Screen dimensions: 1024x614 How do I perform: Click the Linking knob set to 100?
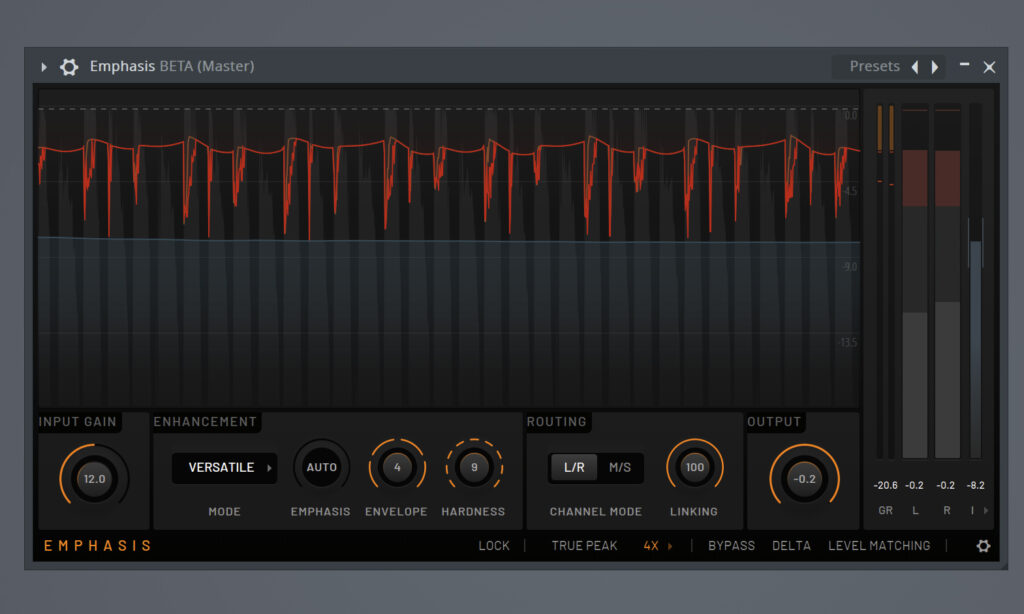point(694,467)
